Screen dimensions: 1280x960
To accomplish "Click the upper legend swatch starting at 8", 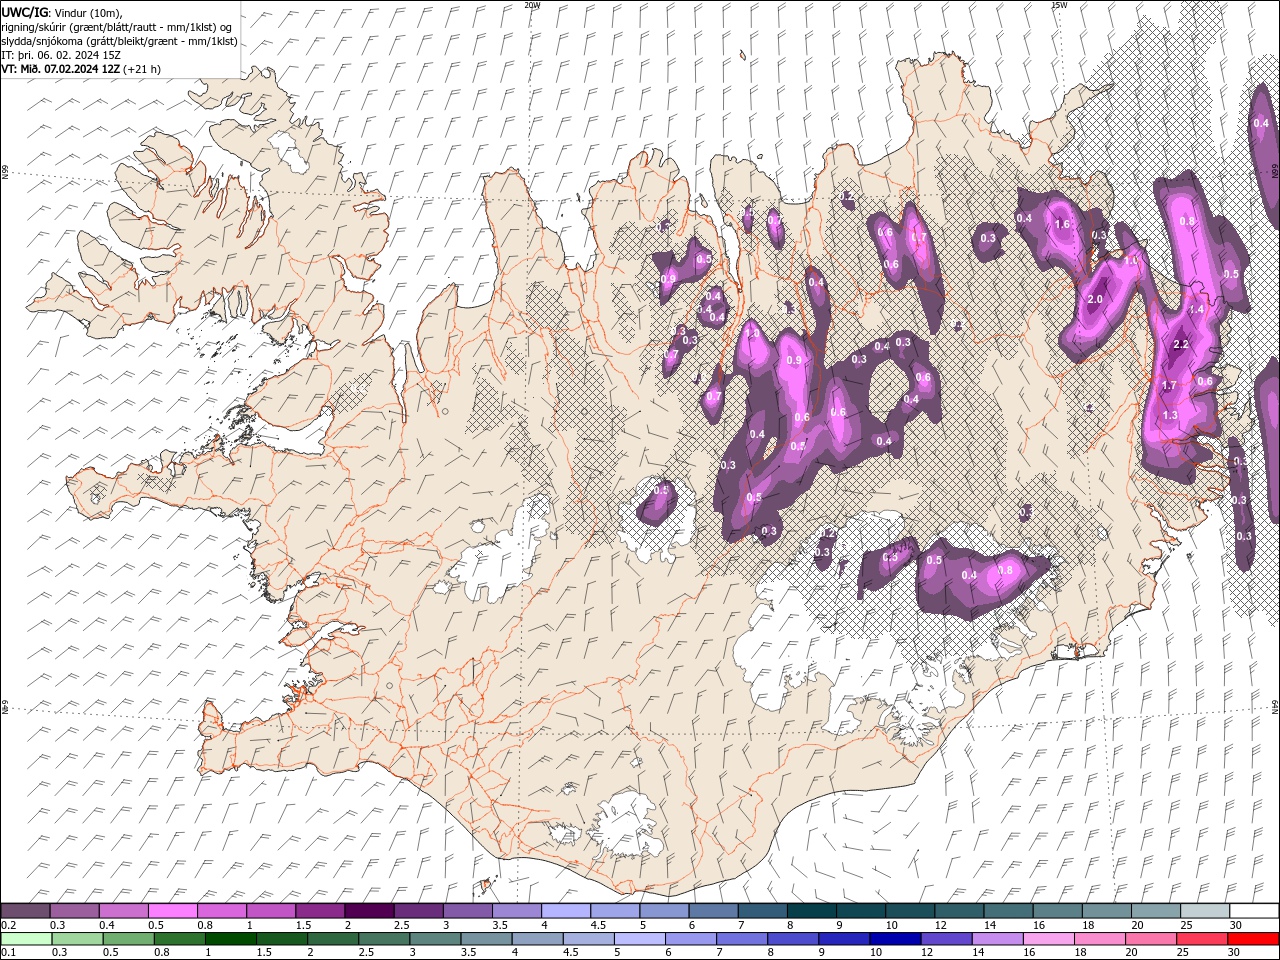I will point(812,911).
